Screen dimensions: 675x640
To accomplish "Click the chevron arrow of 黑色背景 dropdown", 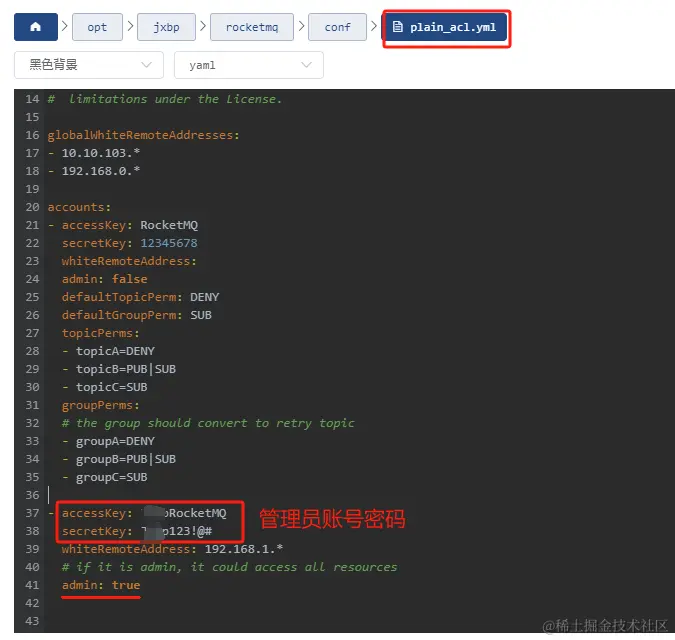I will tap(146, 65).
